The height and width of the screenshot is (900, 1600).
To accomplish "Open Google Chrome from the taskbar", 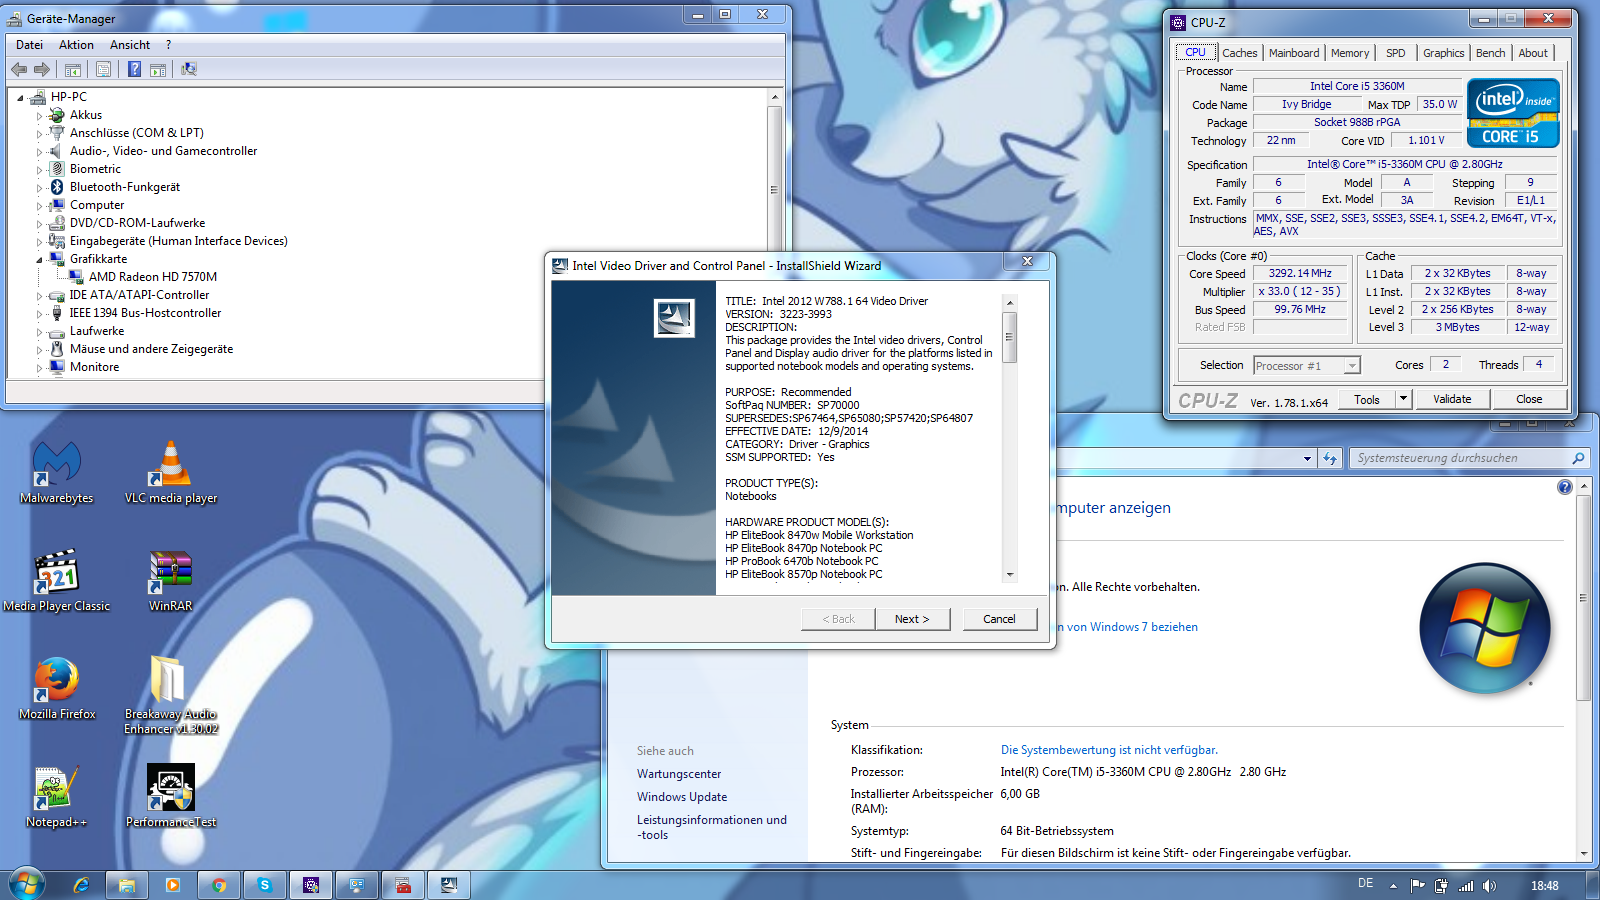I will pyautogui.click(x=219, y=885).
